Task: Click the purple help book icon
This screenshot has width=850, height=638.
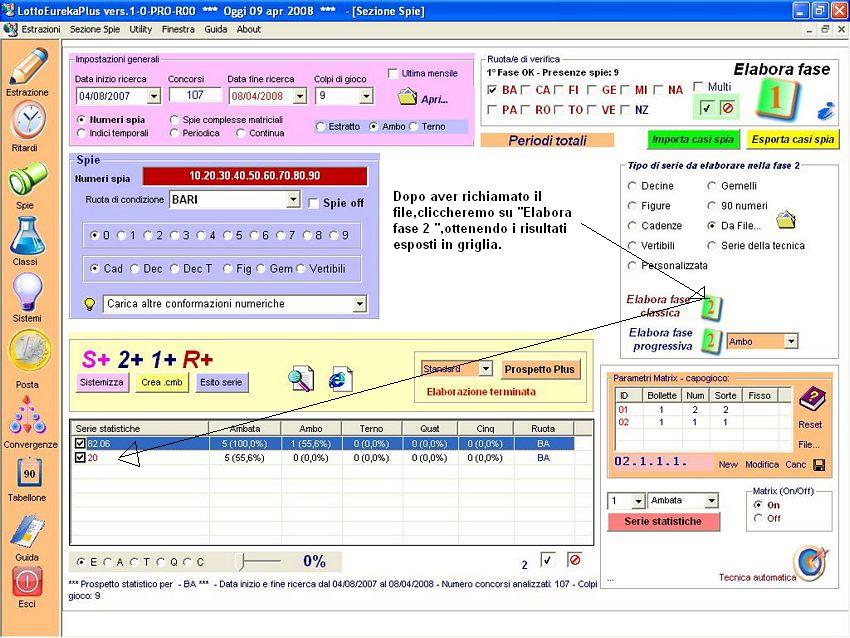Action: coord(812,399)
